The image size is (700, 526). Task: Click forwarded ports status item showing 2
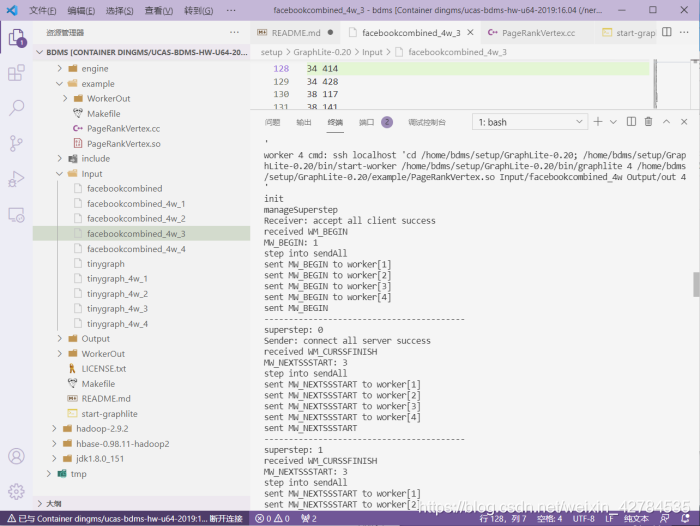pyautogui.click(x=309, y=518)
